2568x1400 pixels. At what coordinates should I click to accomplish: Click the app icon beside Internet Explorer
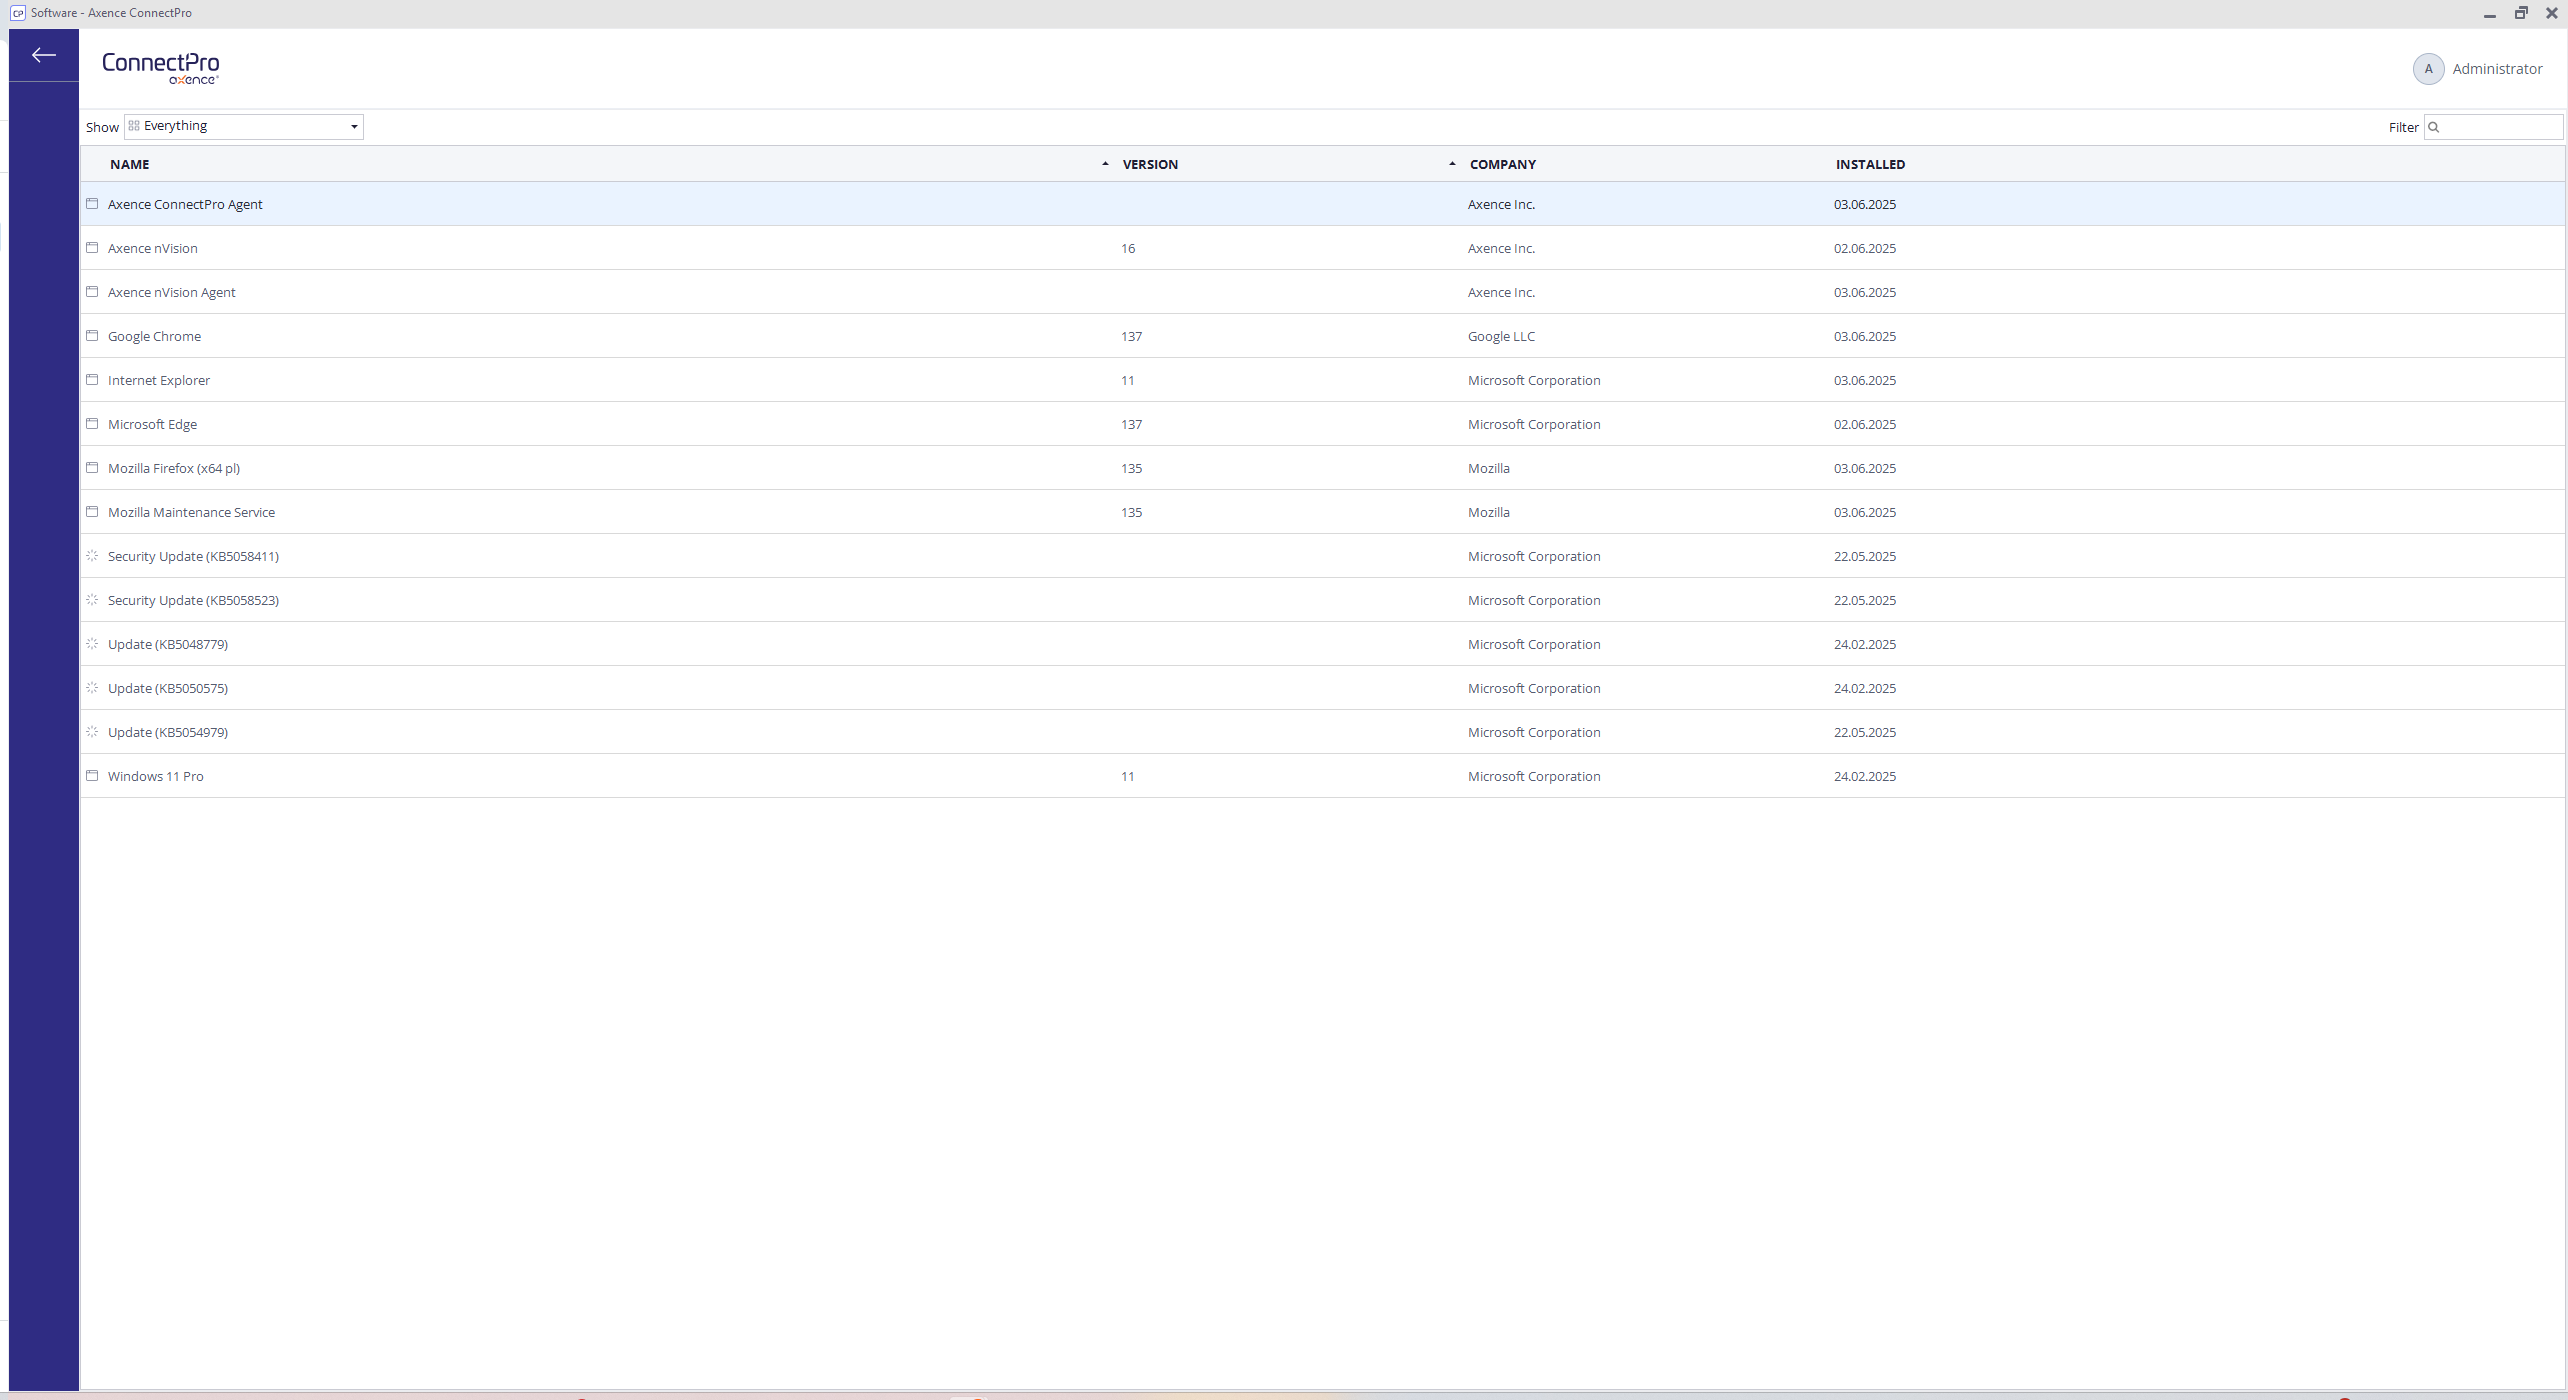(92, 380)
